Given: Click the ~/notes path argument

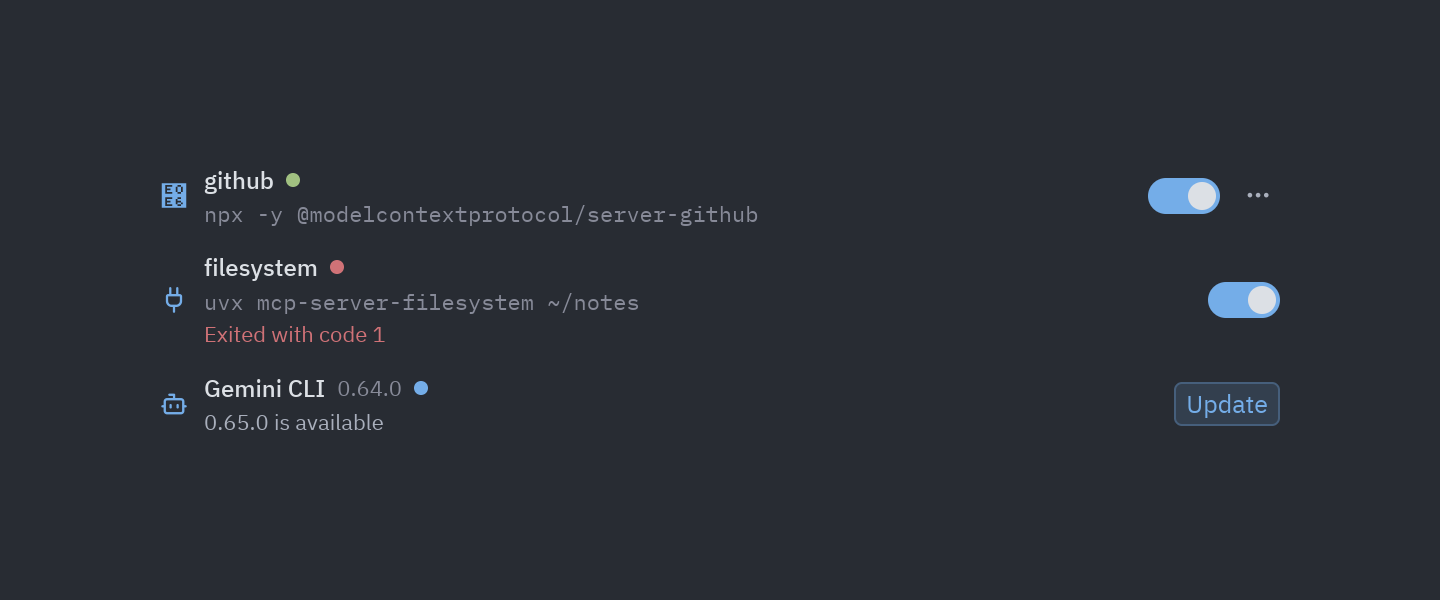Looking at the screenshot, I should [x=593, y=302].
